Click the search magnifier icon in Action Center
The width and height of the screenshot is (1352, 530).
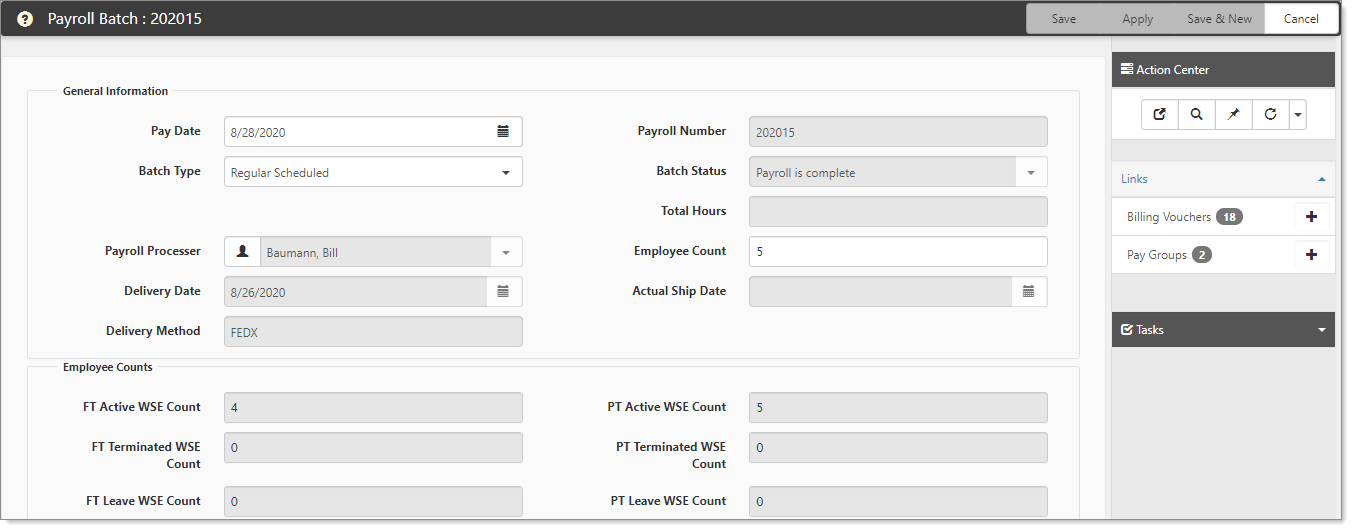1196,114
